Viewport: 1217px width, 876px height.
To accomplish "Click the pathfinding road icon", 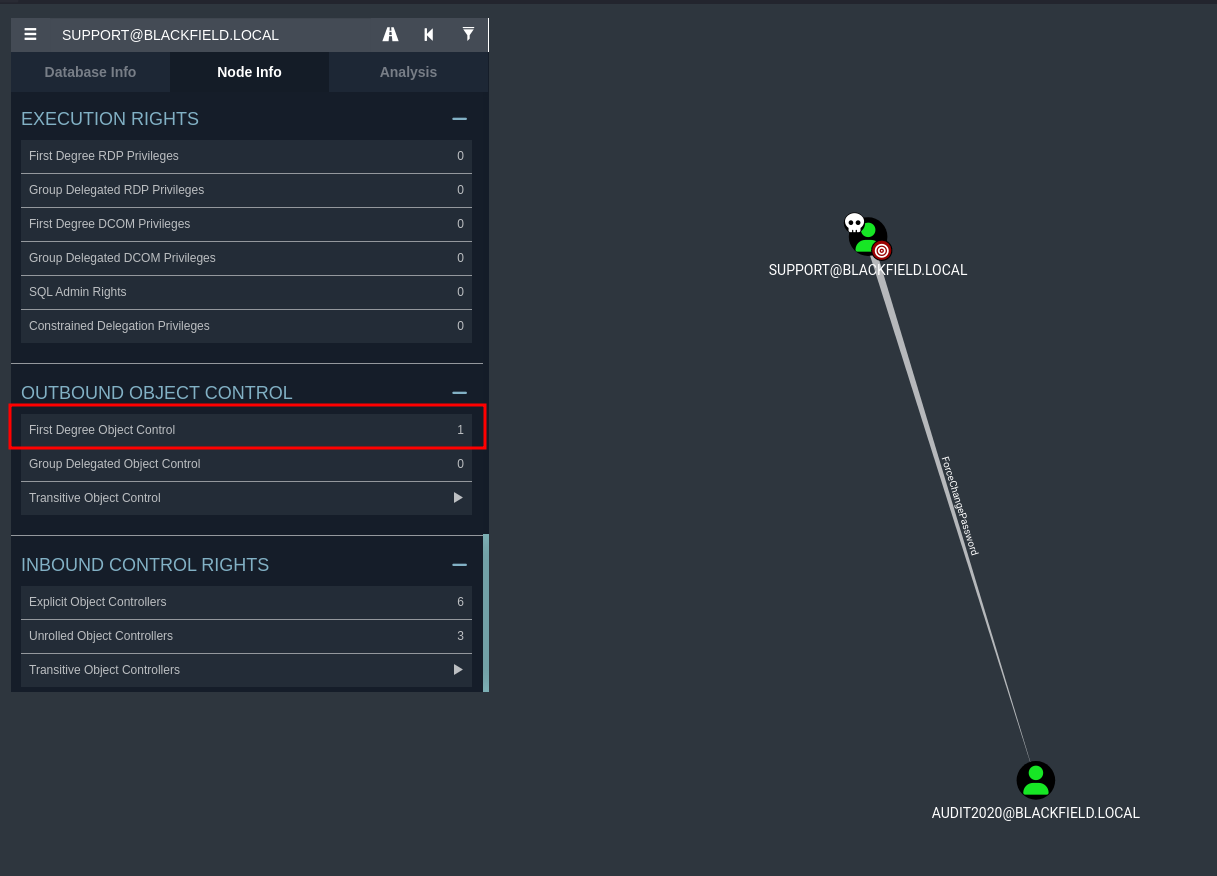I will [x=390, y=35].
